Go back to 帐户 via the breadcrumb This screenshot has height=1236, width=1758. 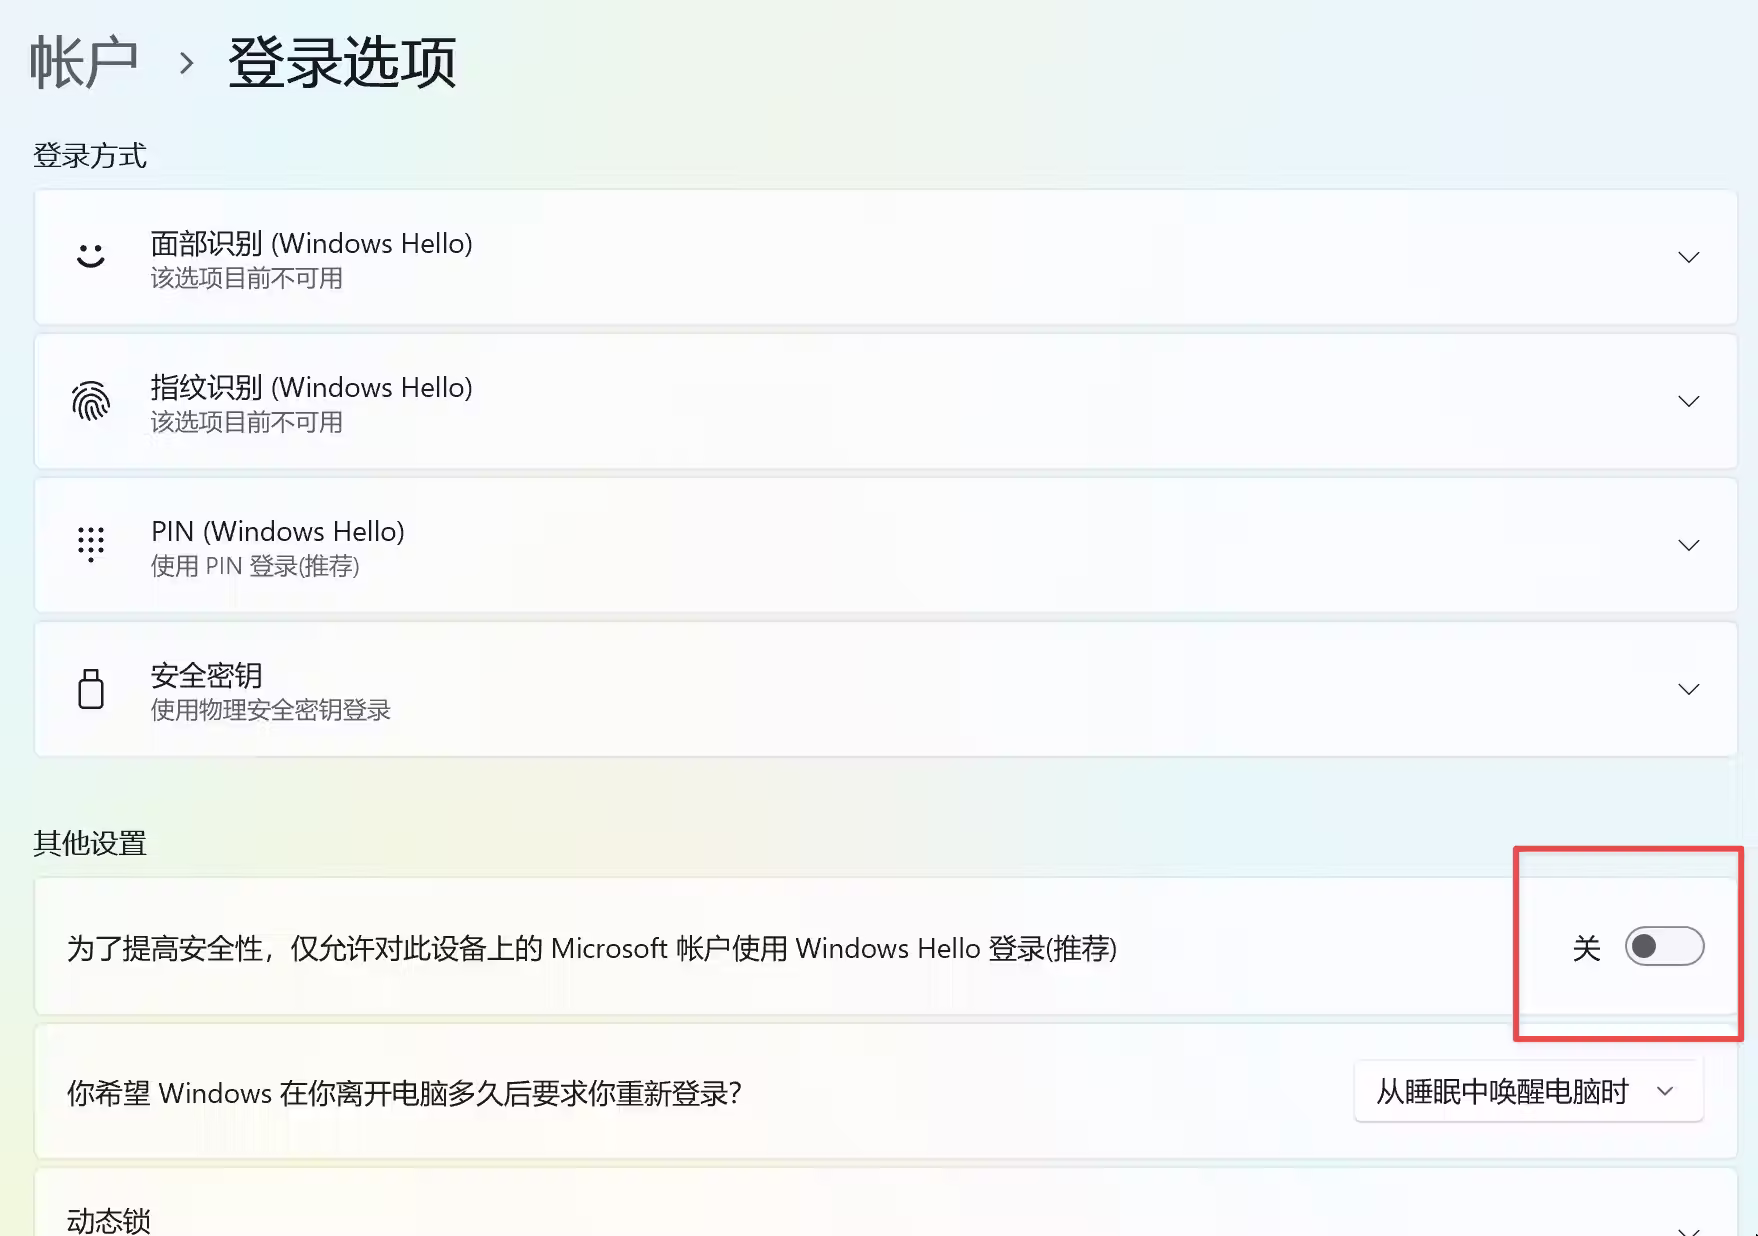(x=84, y=64)
